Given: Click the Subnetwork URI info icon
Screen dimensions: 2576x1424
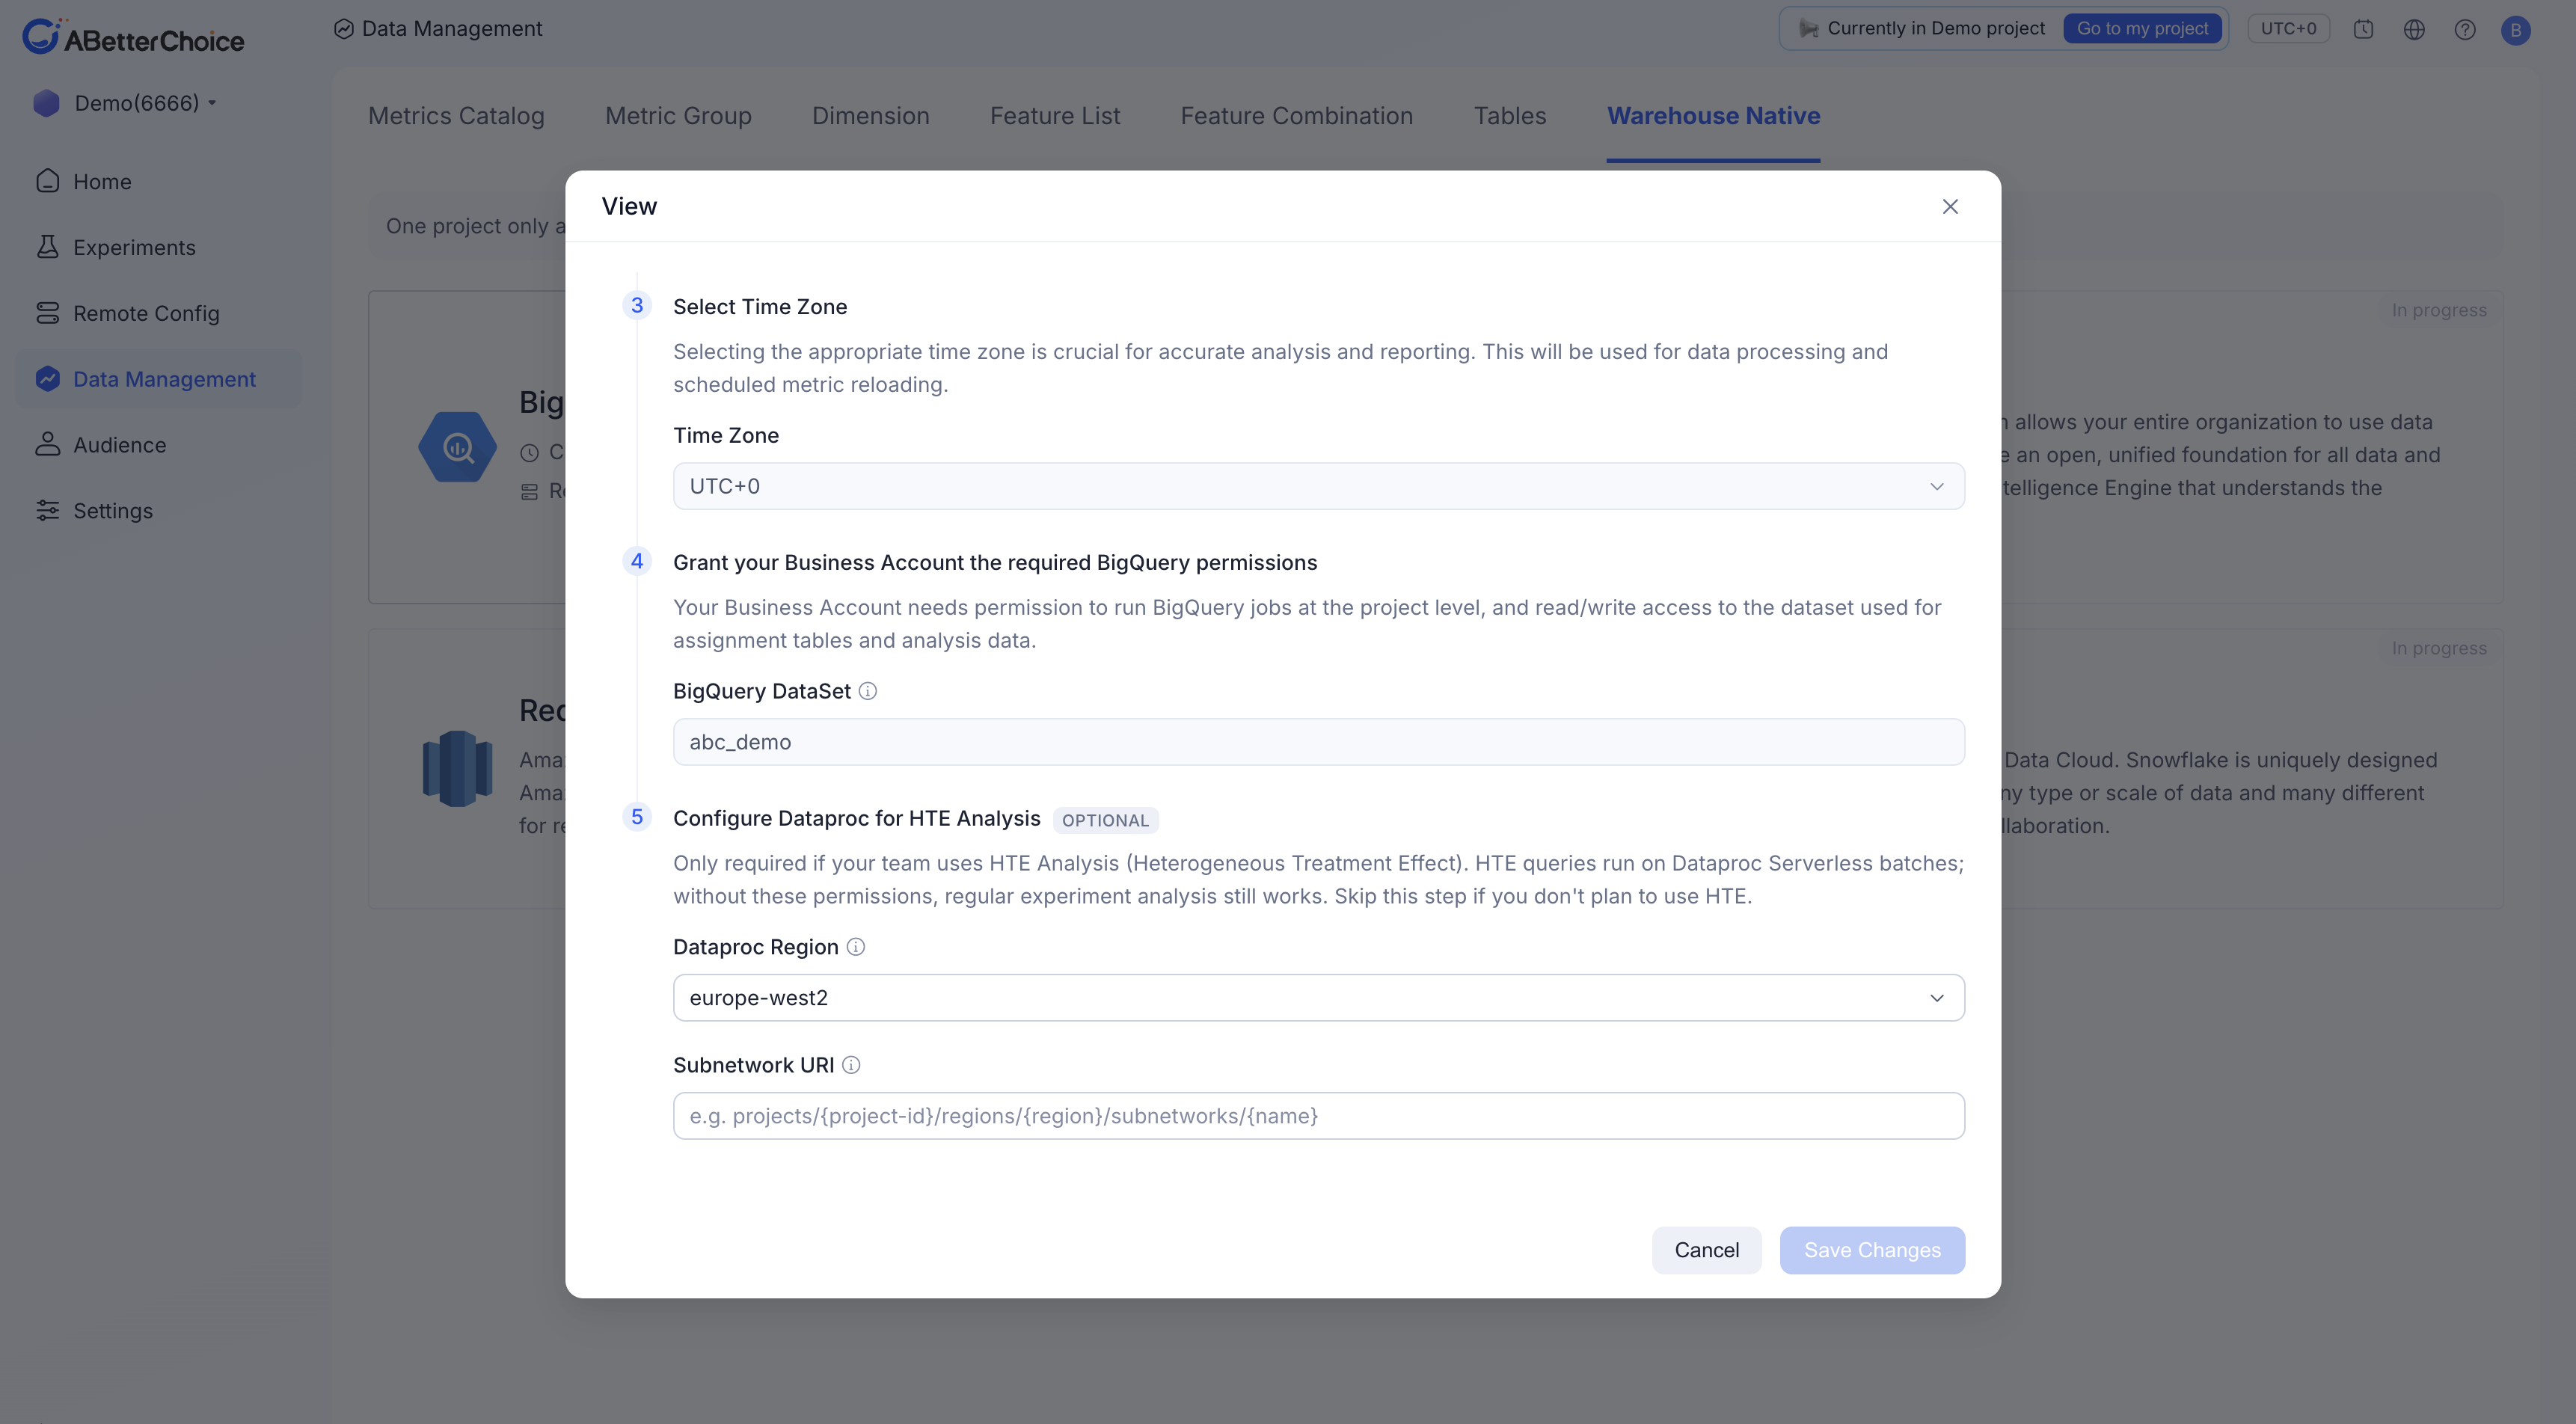Looking at the screenshot, I should 851,1065.
